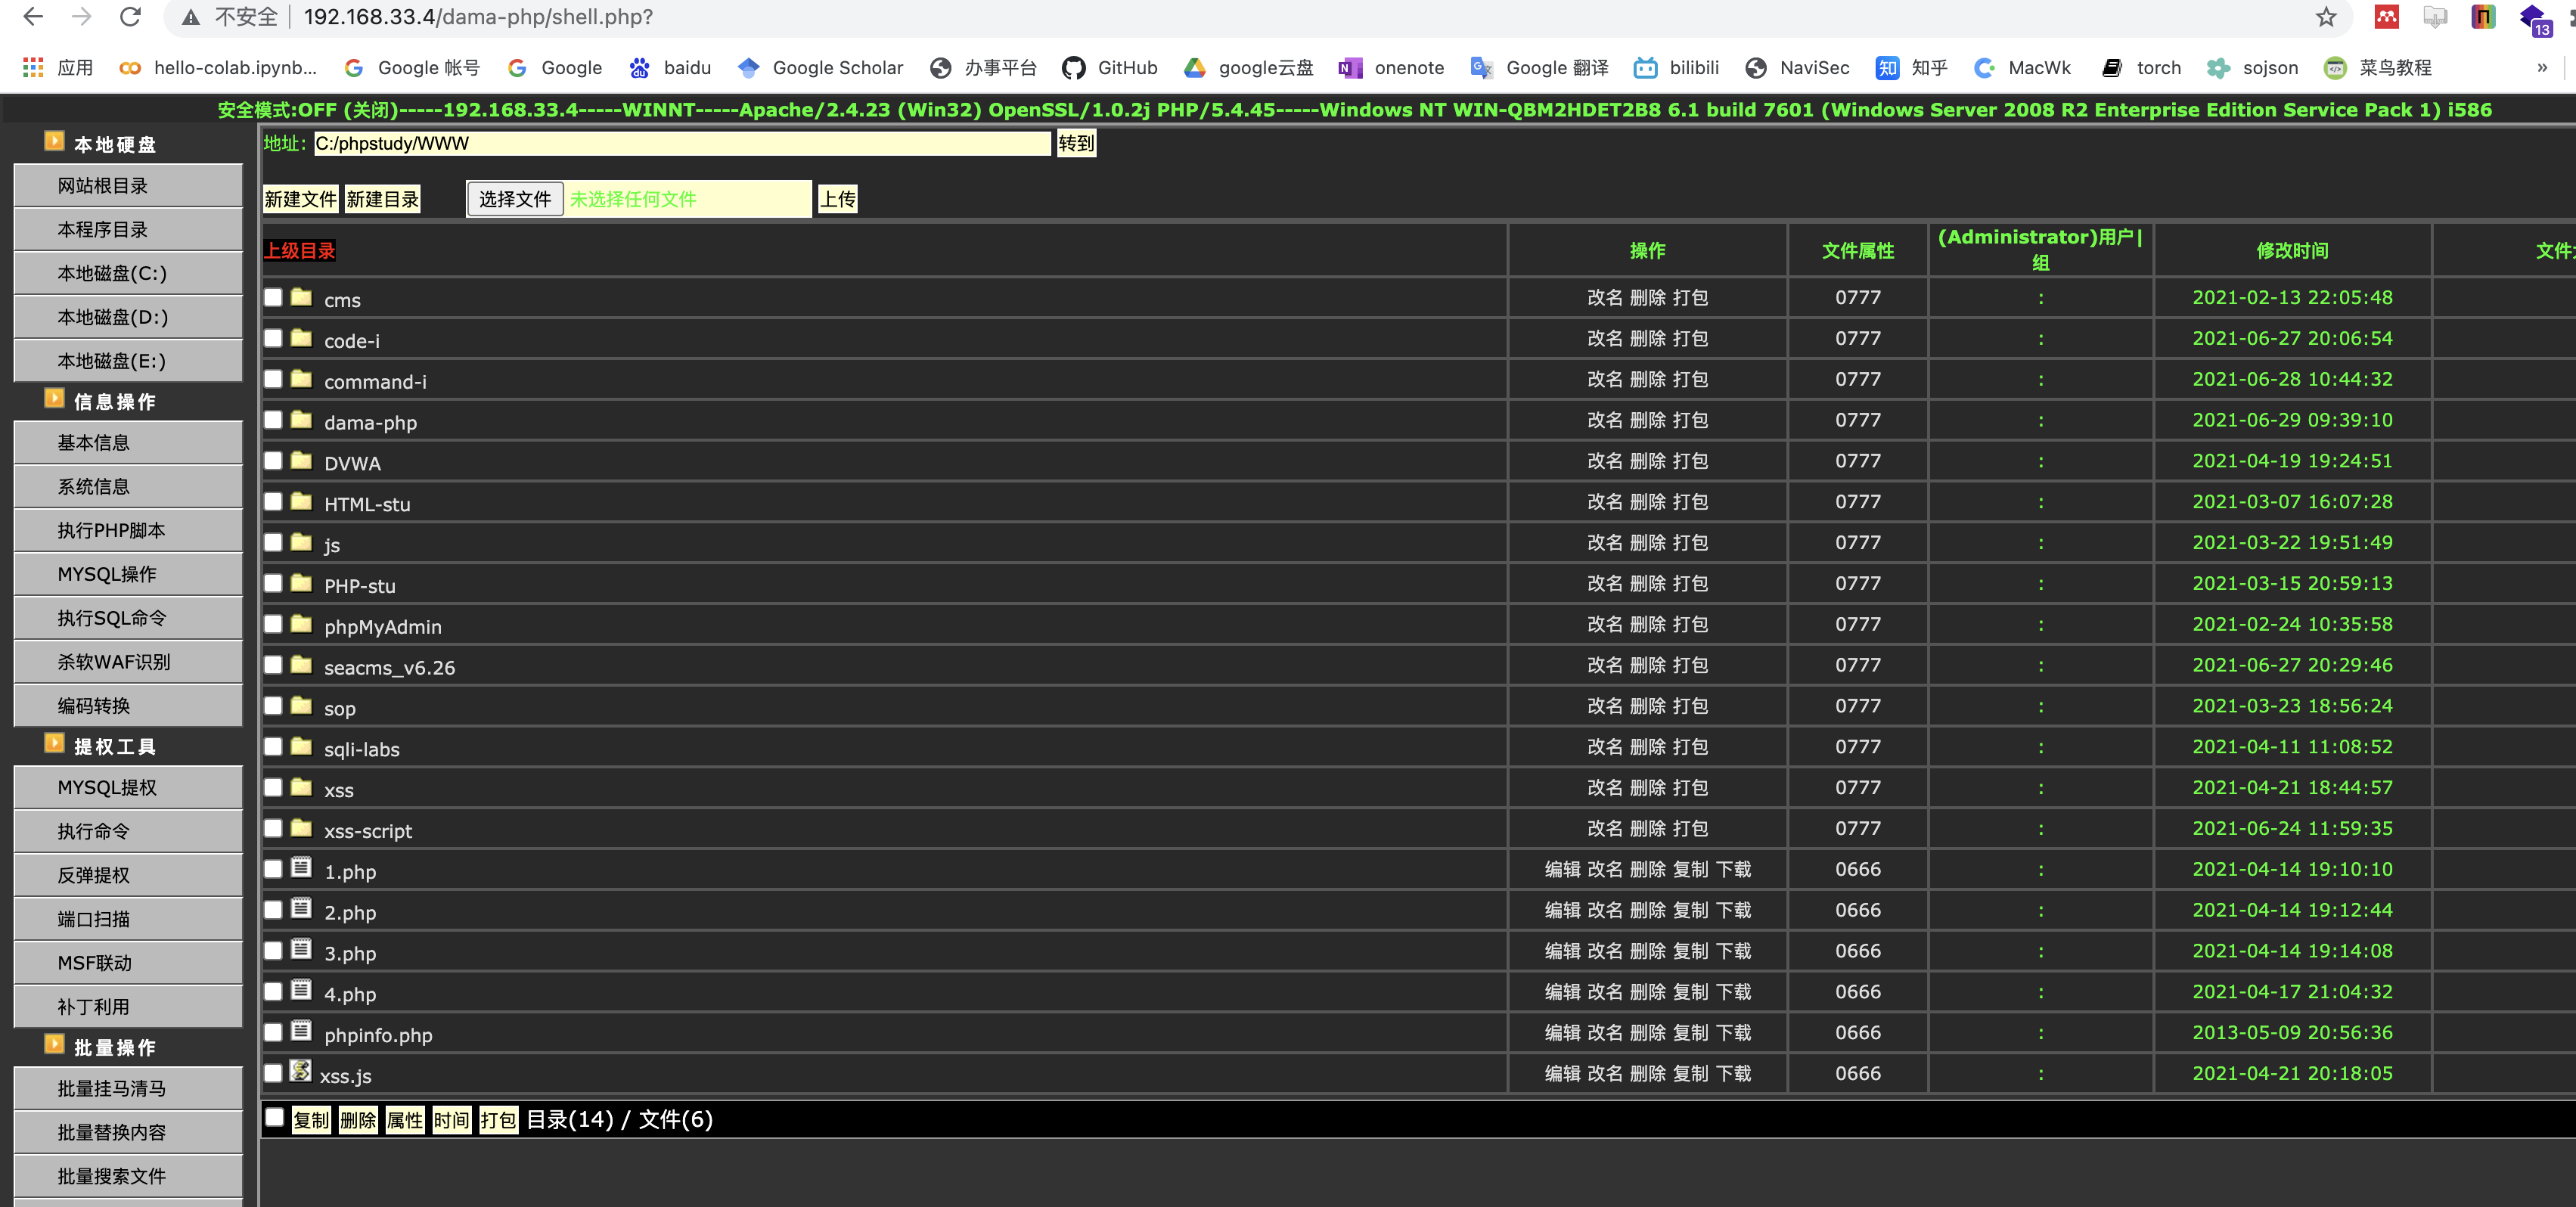Click the browser reload icon
This screenshot has width=2576, height=1207.
click(130, 17)
